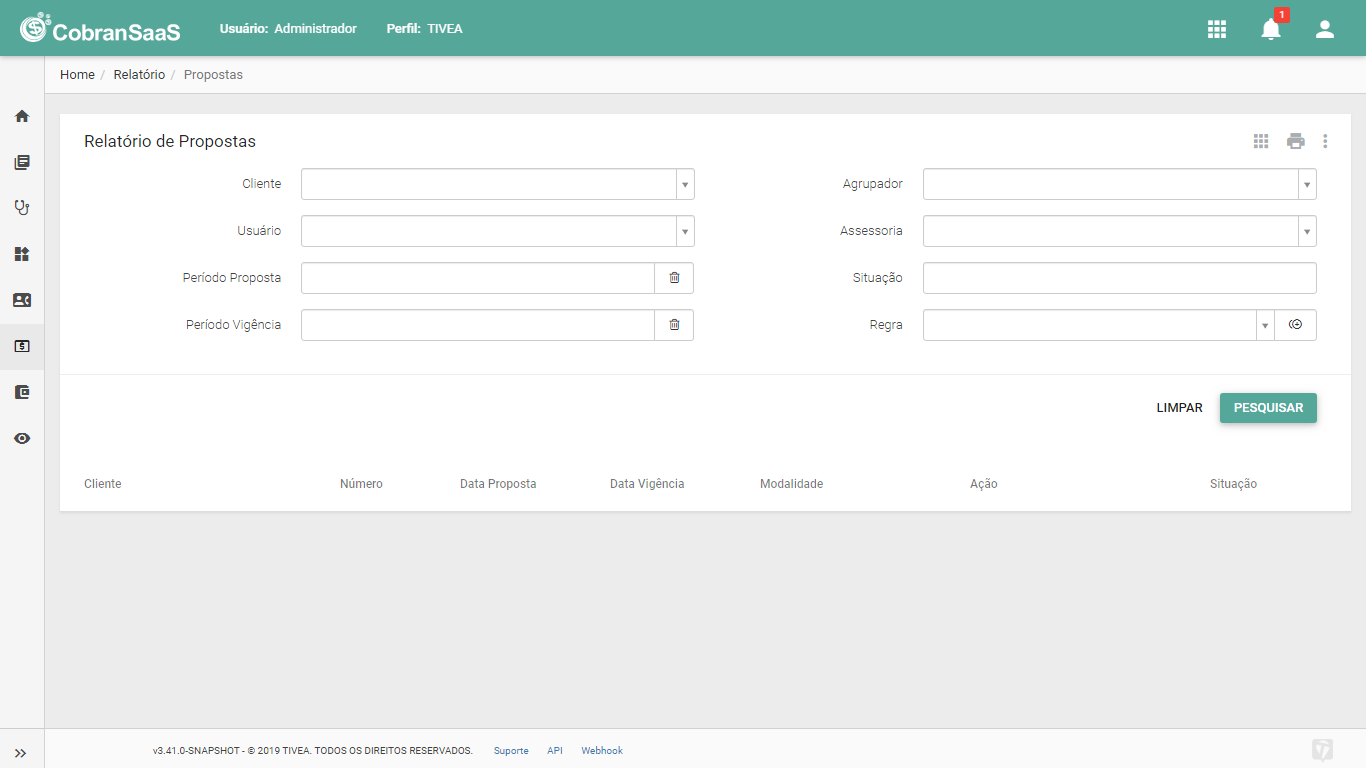The image size is (1366, 768).
Task: Clear Período Proposta with trash icon
Action: pos(674,278)
